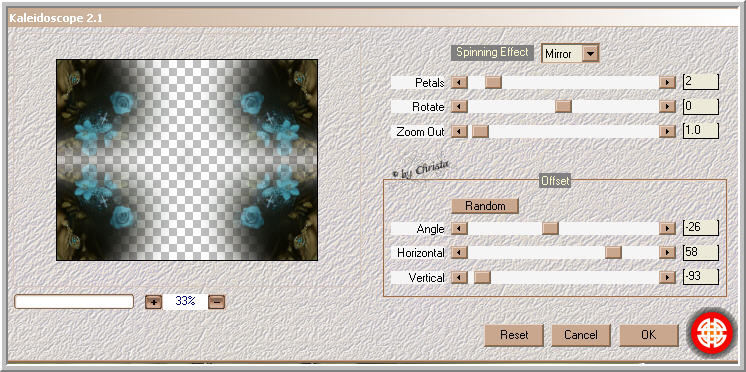This screenshot has height=372, width=746.
Task: Zoom in preview with plus button
Action: (153, 302)
